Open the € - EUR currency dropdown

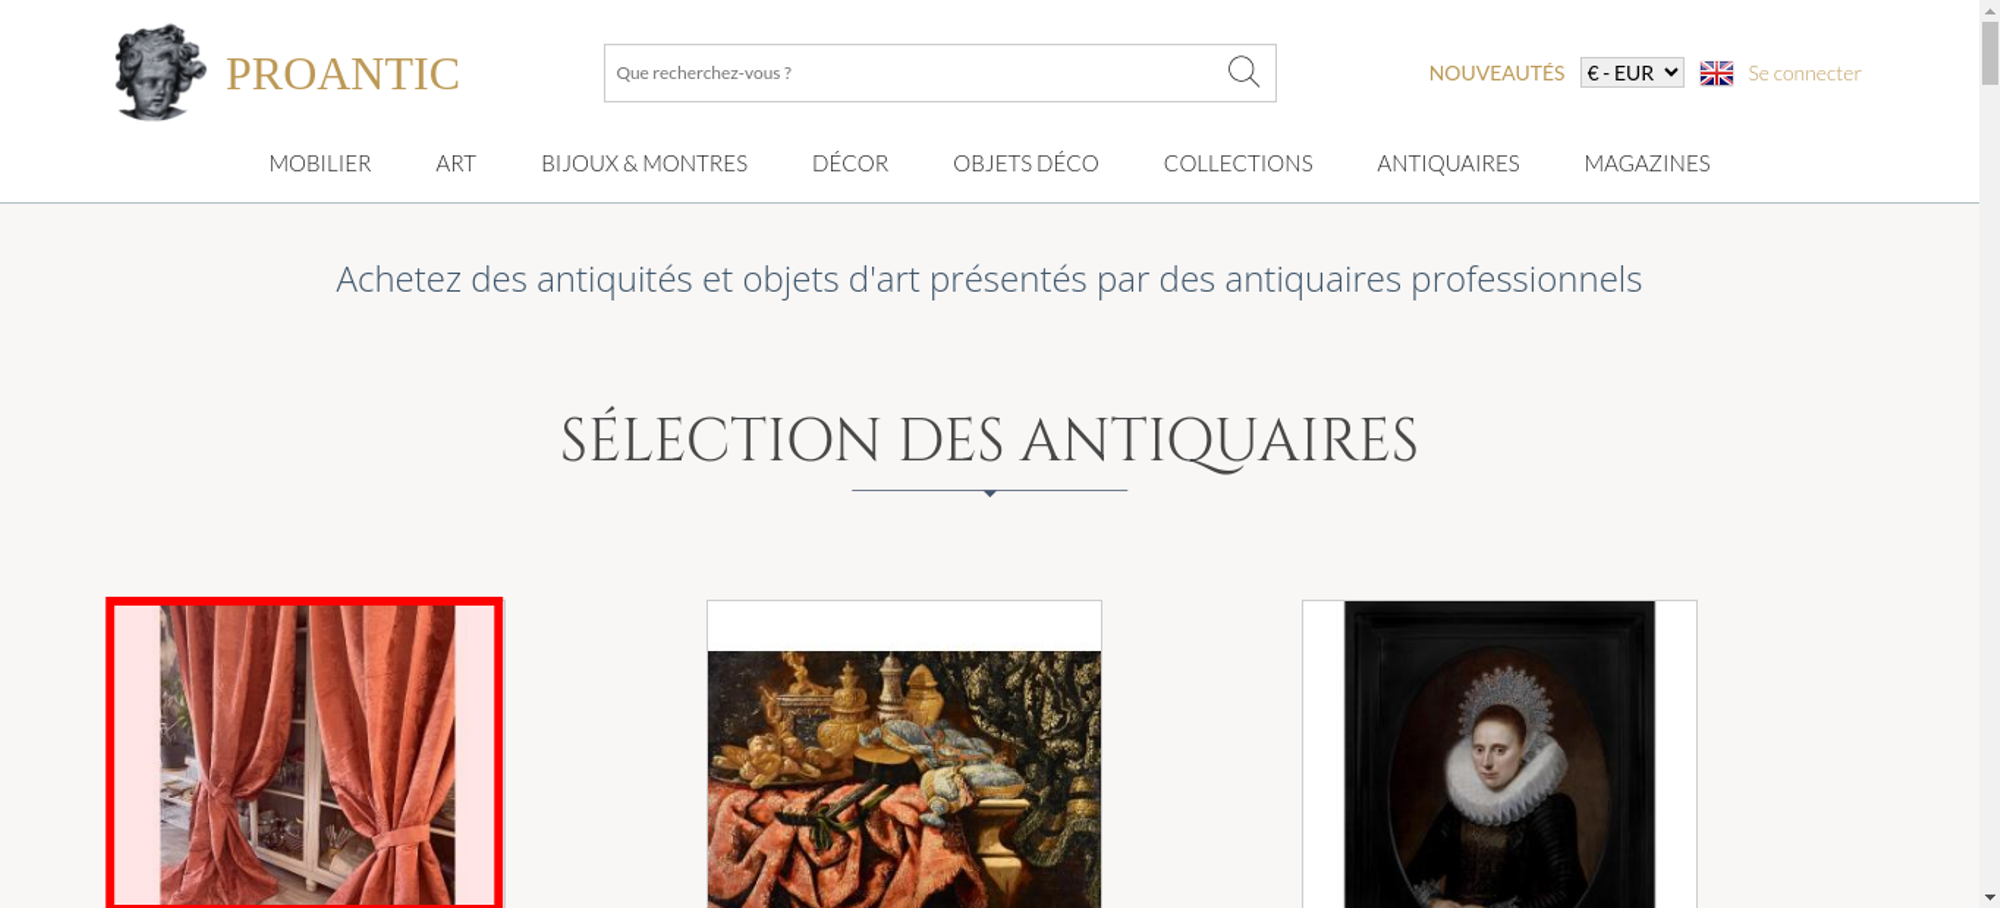(x=1632, y=73)
